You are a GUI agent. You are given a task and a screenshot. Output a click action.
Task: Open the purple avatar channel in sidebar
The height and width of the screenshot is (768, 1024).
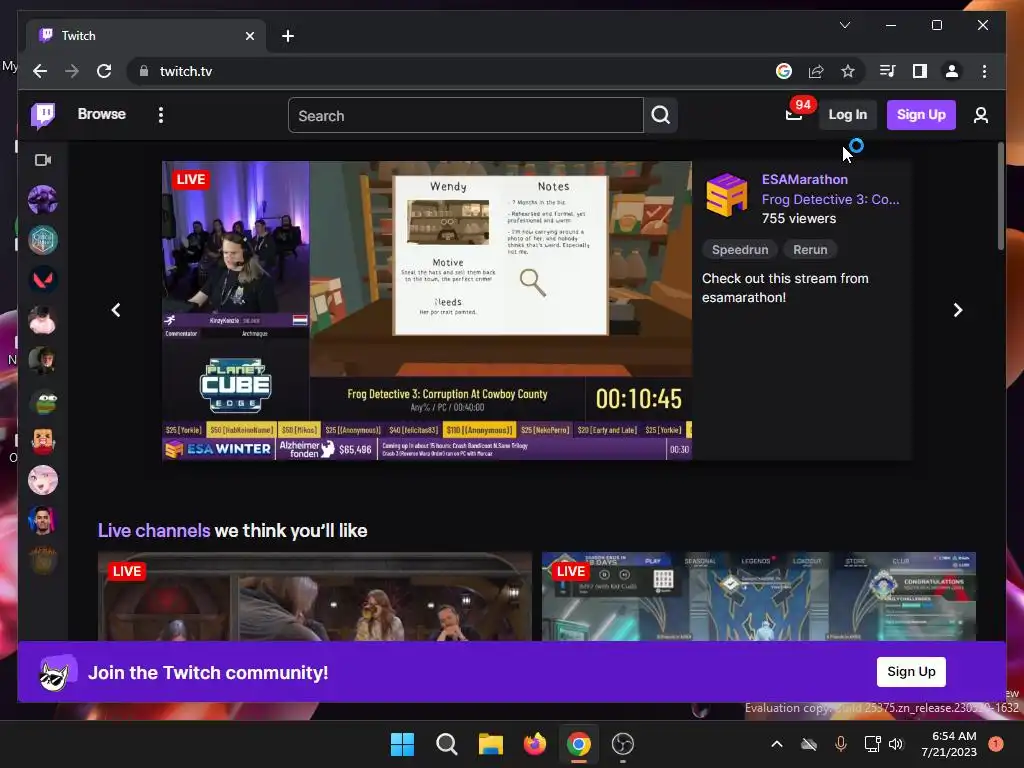tap(43, 200)
